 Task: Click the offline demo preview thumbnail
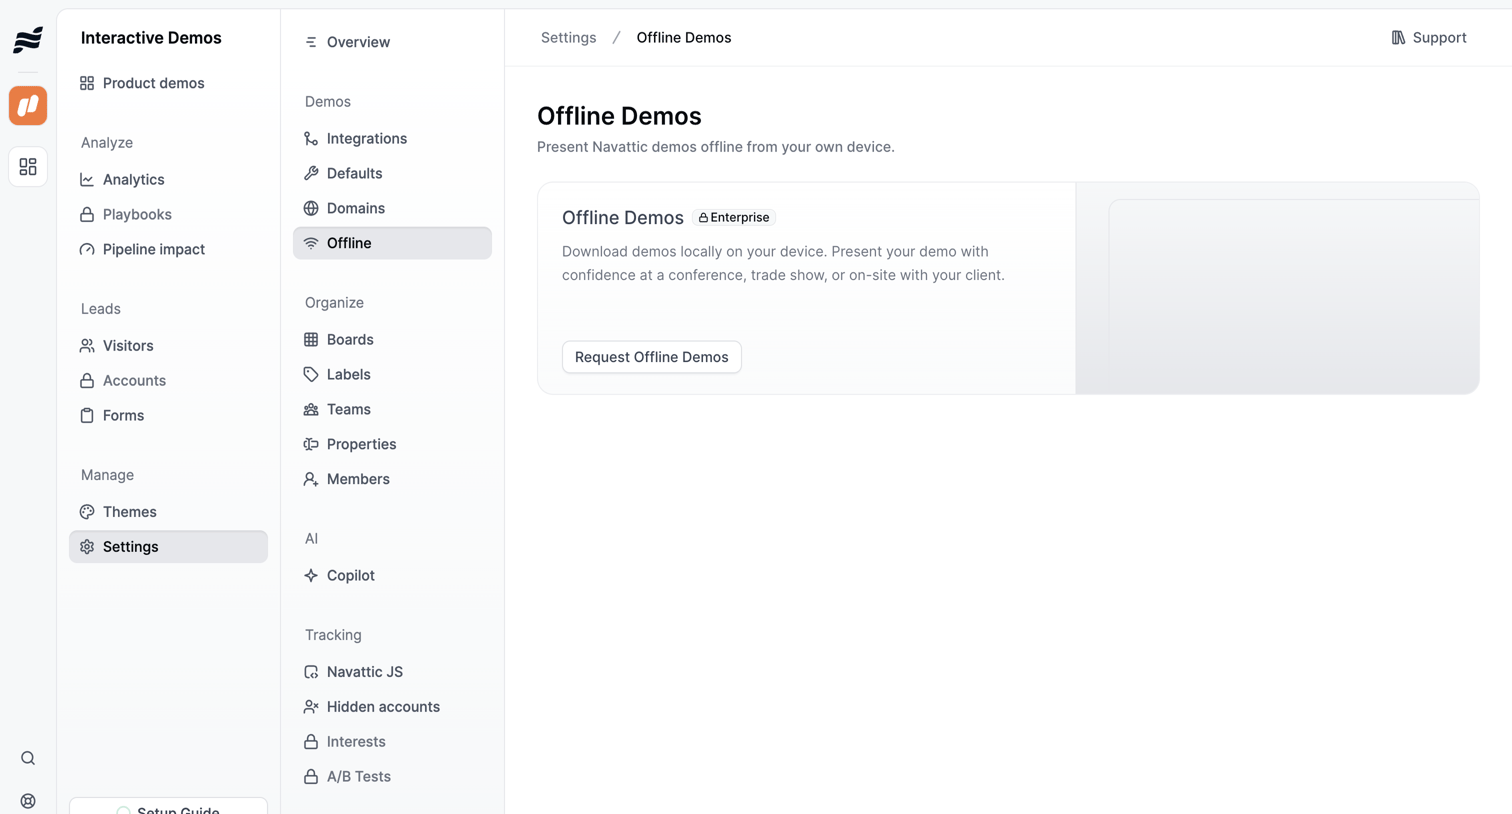click(1277, 288)
